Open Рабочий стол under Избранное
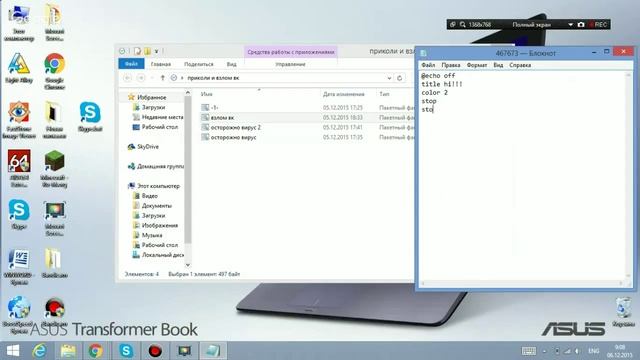The width and height of the screenshot is (640, 360). pyautogui.click(x=160, y=127)
